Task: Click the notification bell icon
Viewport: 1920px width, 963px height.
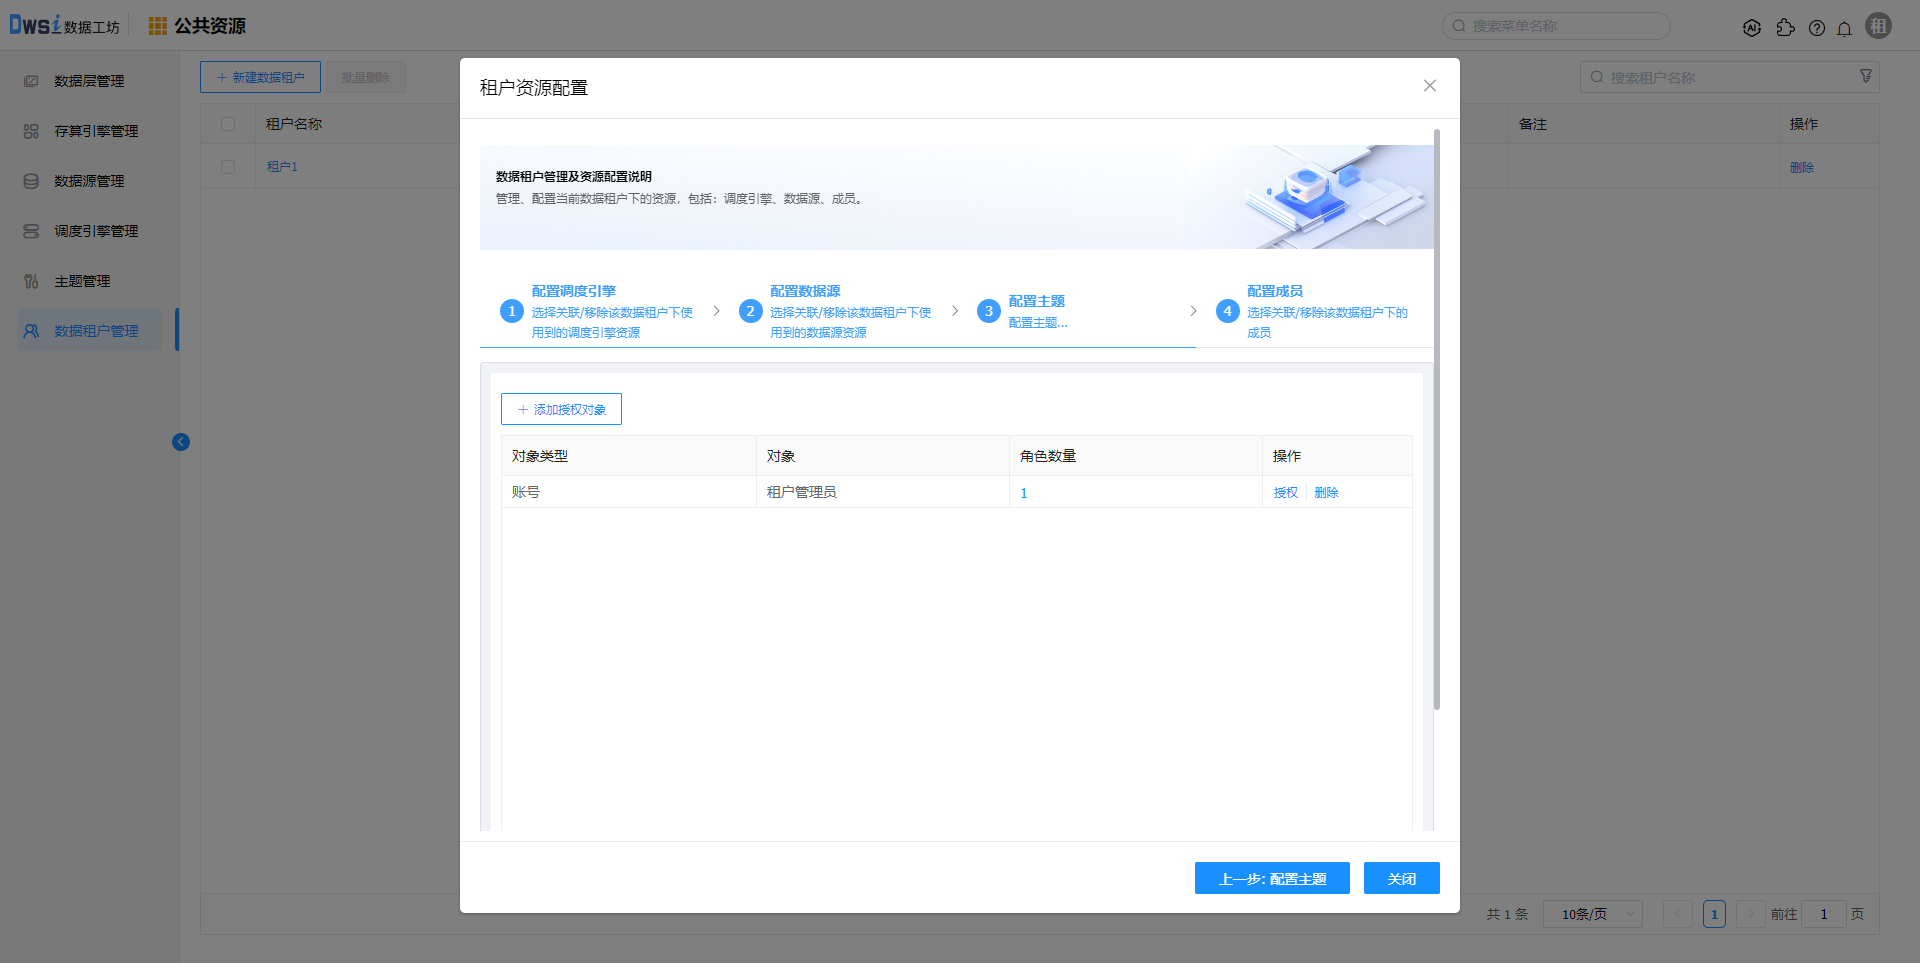Action: pos(1844,28)
